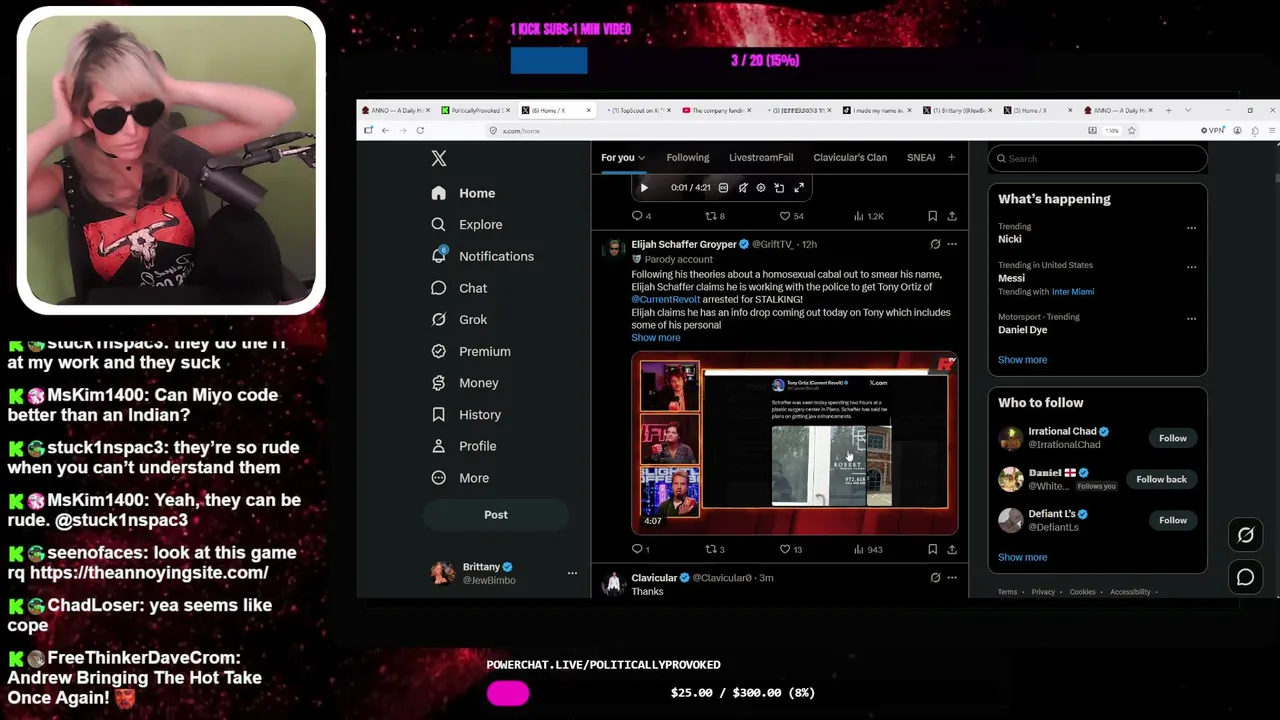
Task: Switch to the Clavicular's Clan tab
Action: pos(850,158)
